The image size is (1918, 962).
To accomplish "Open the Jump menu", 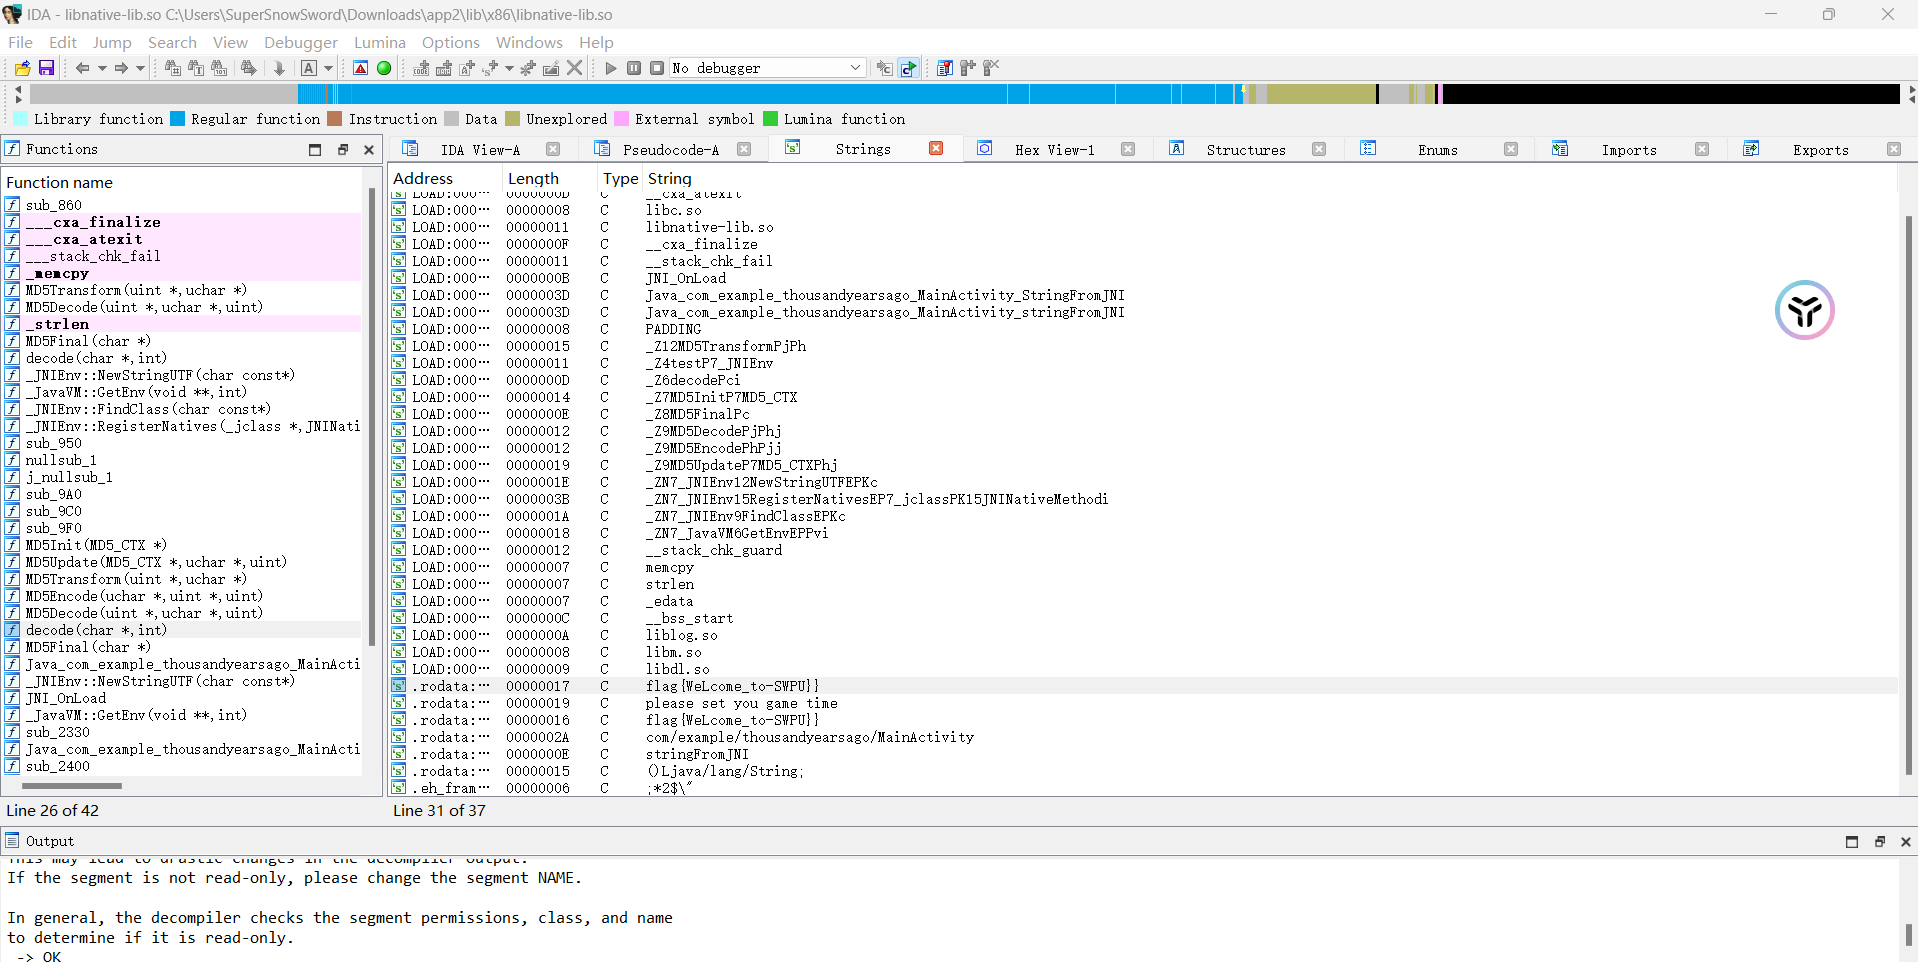I will 112,42.
